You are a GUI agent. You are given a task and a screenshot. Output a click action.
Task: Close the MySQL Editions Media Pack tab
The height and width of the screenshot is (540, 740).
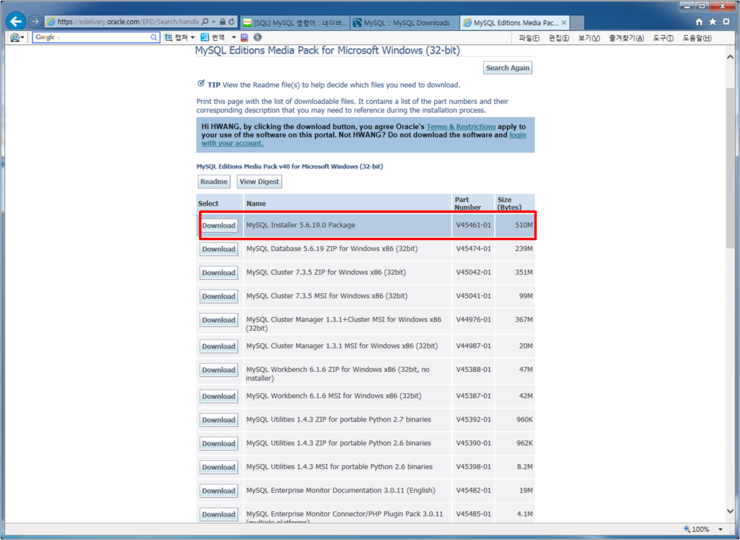(564, 22)
